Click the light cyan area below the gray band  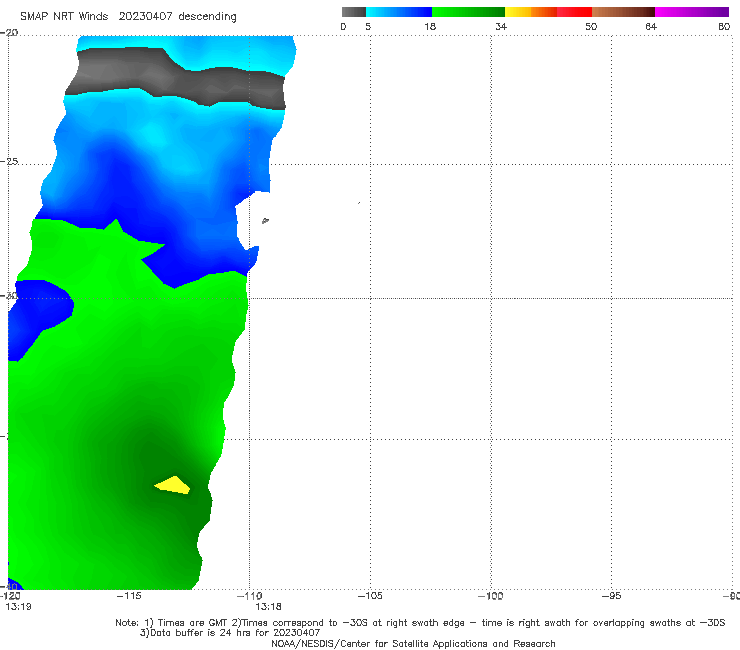156,135
